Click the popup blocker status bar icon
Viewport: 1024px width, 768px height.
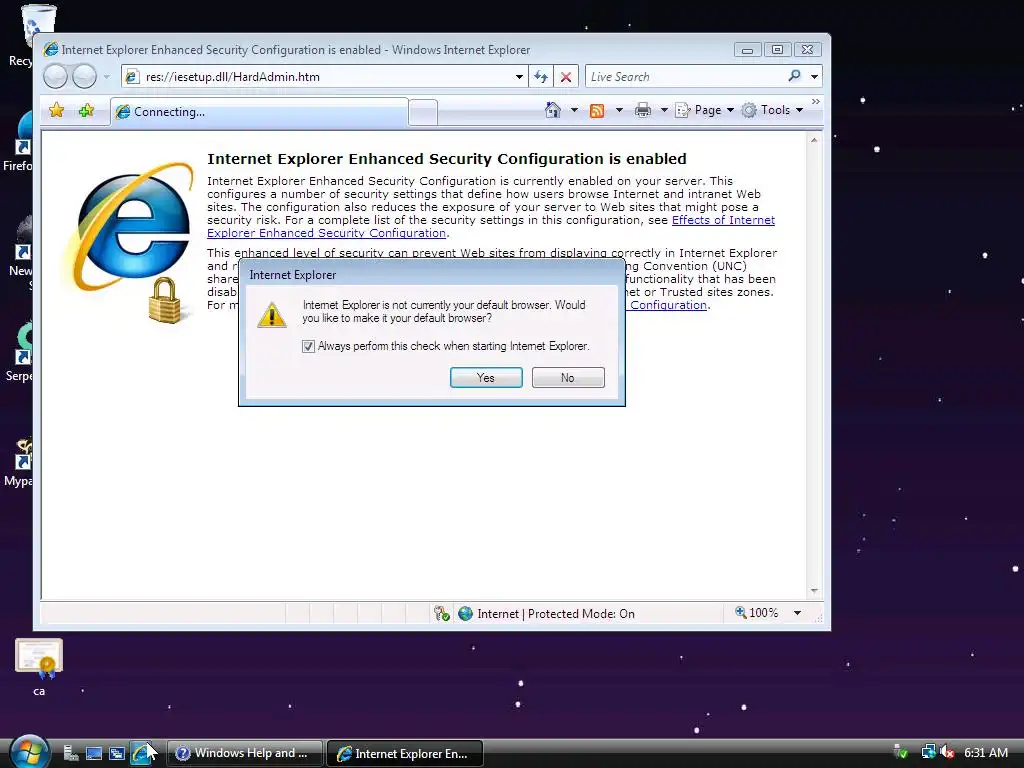[441, 613]
